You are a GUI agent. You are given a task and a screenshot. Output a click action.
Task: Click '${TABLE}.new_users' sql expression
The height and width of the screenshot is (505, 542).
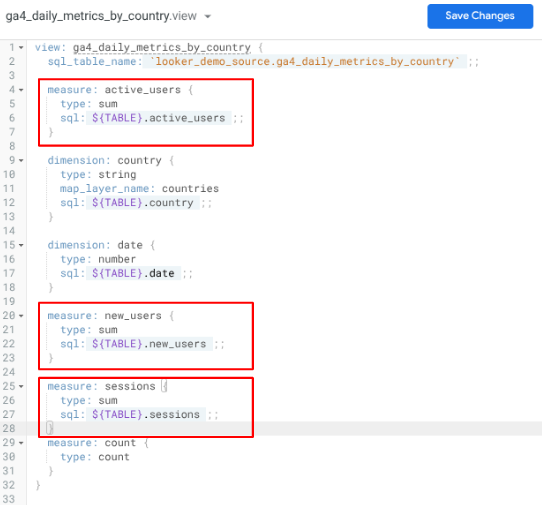pyautogui.click(x=149, y=344)
